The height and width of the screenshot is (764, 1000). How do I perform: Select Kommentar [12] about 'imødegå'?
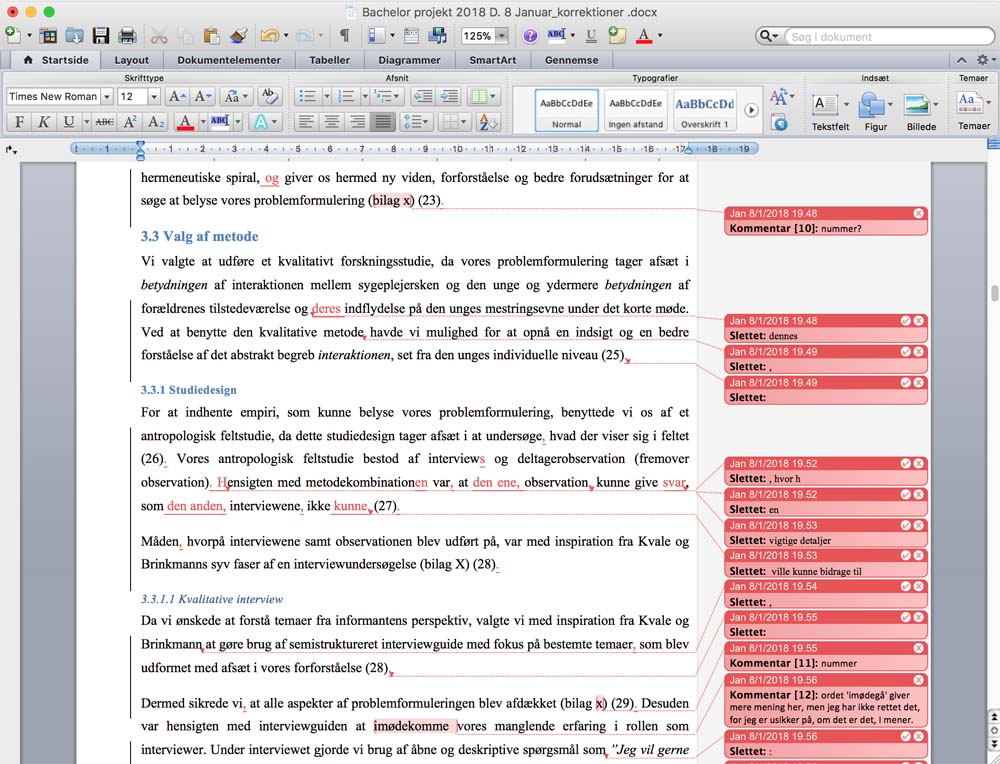[x=825, y=700]
